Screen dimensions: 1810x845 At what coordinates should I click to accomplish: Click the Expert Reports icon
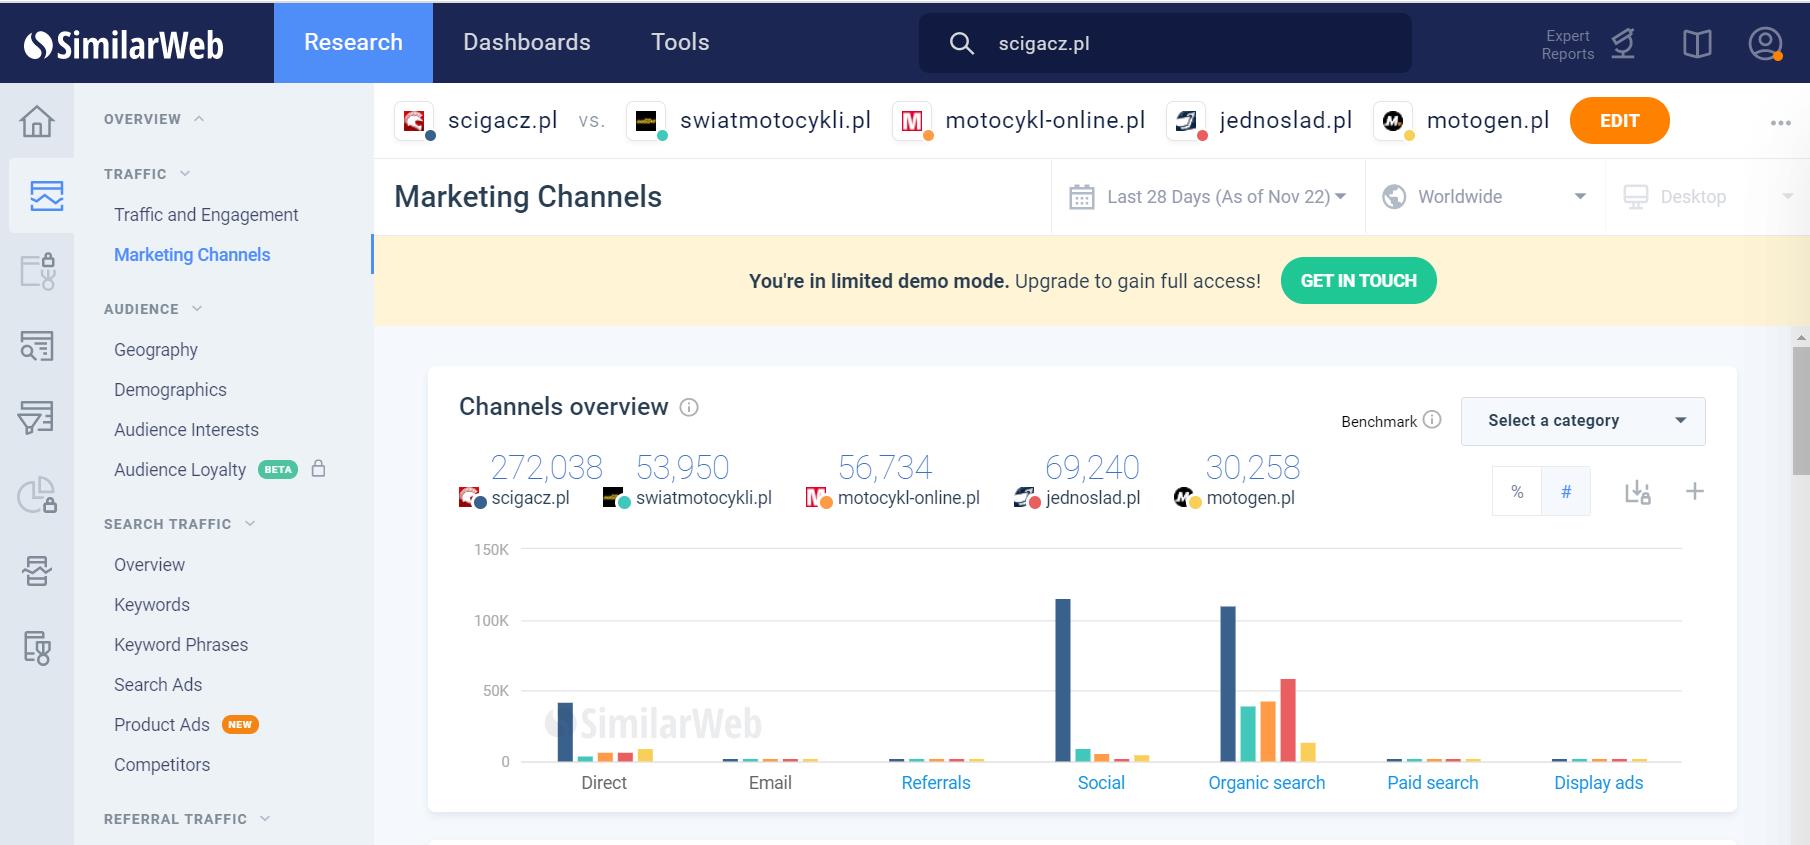pos(1623,44)
